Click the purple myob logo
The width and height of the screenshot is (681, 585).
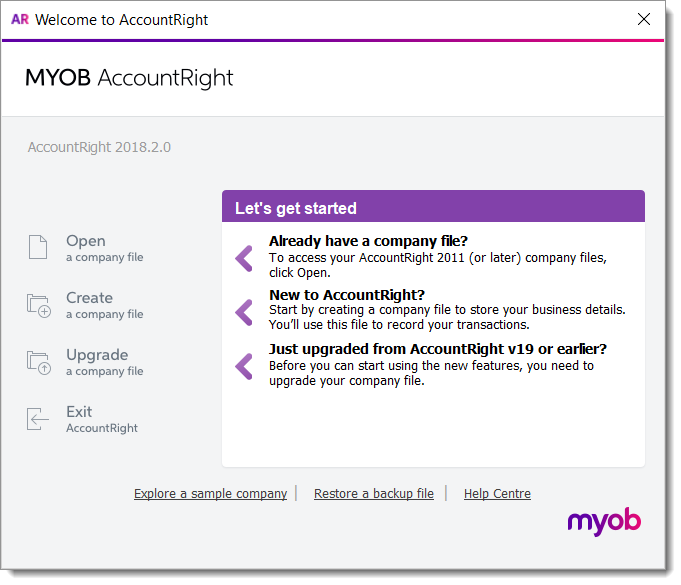pyautogui.click(x=604, y=521)
